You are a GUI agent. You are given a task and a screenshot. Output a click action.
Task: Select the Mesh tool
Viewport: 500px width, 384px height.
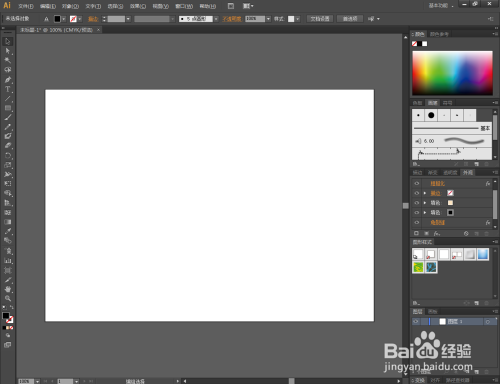tap(8, 212)
